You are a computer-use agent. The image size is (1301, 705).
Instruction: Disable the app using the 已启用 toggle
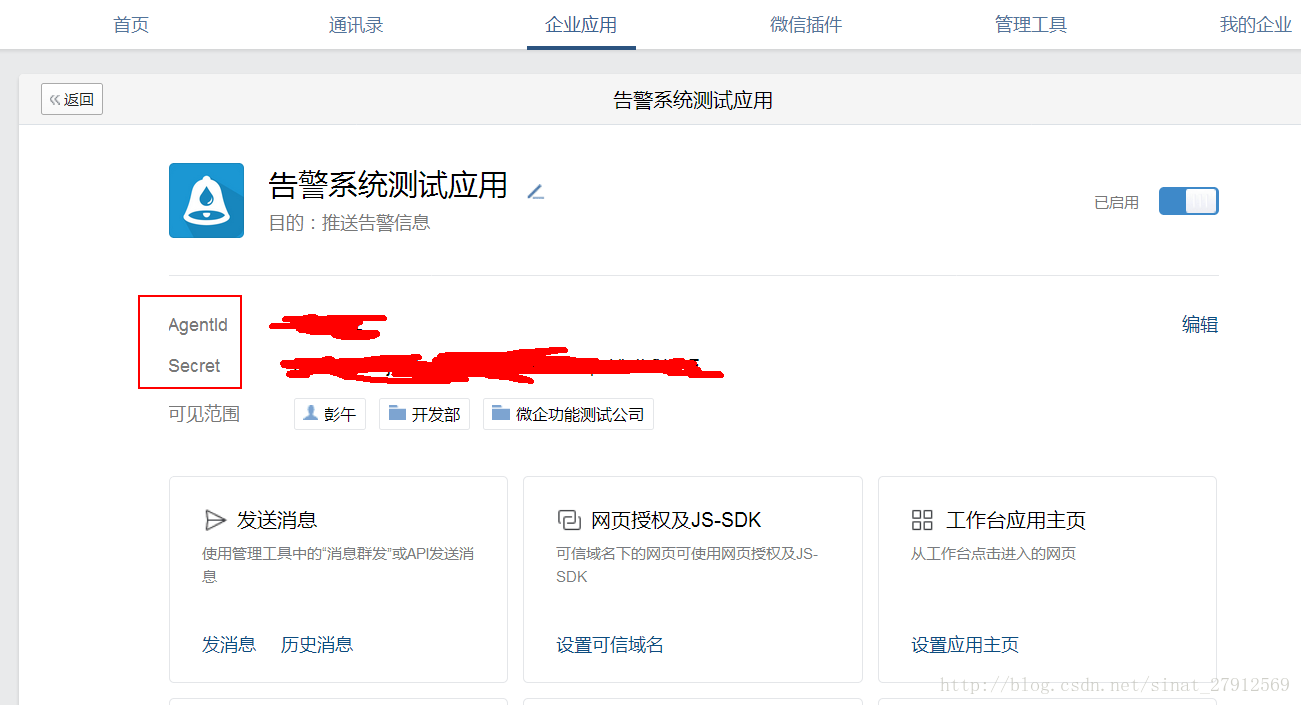(1188, 200)
